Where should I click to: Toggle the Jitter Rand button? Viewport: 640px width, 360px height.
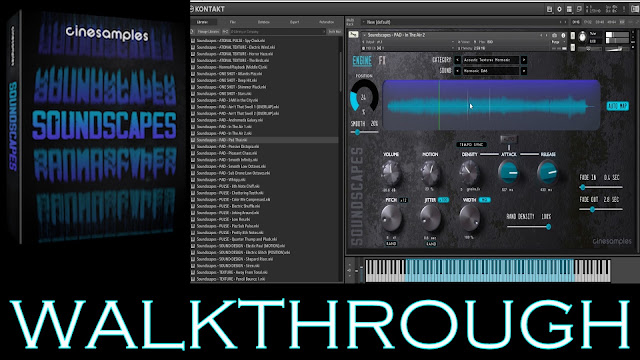(431, 244)
